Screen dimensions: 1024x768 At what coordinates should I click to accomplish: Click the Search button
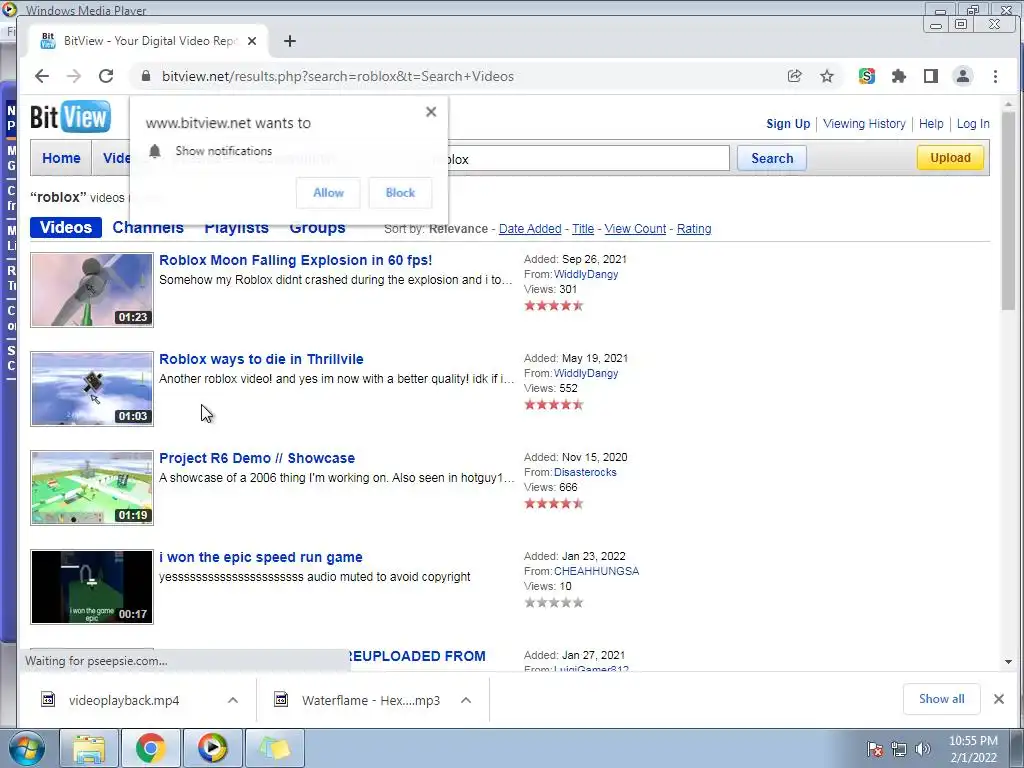point(772,158)
